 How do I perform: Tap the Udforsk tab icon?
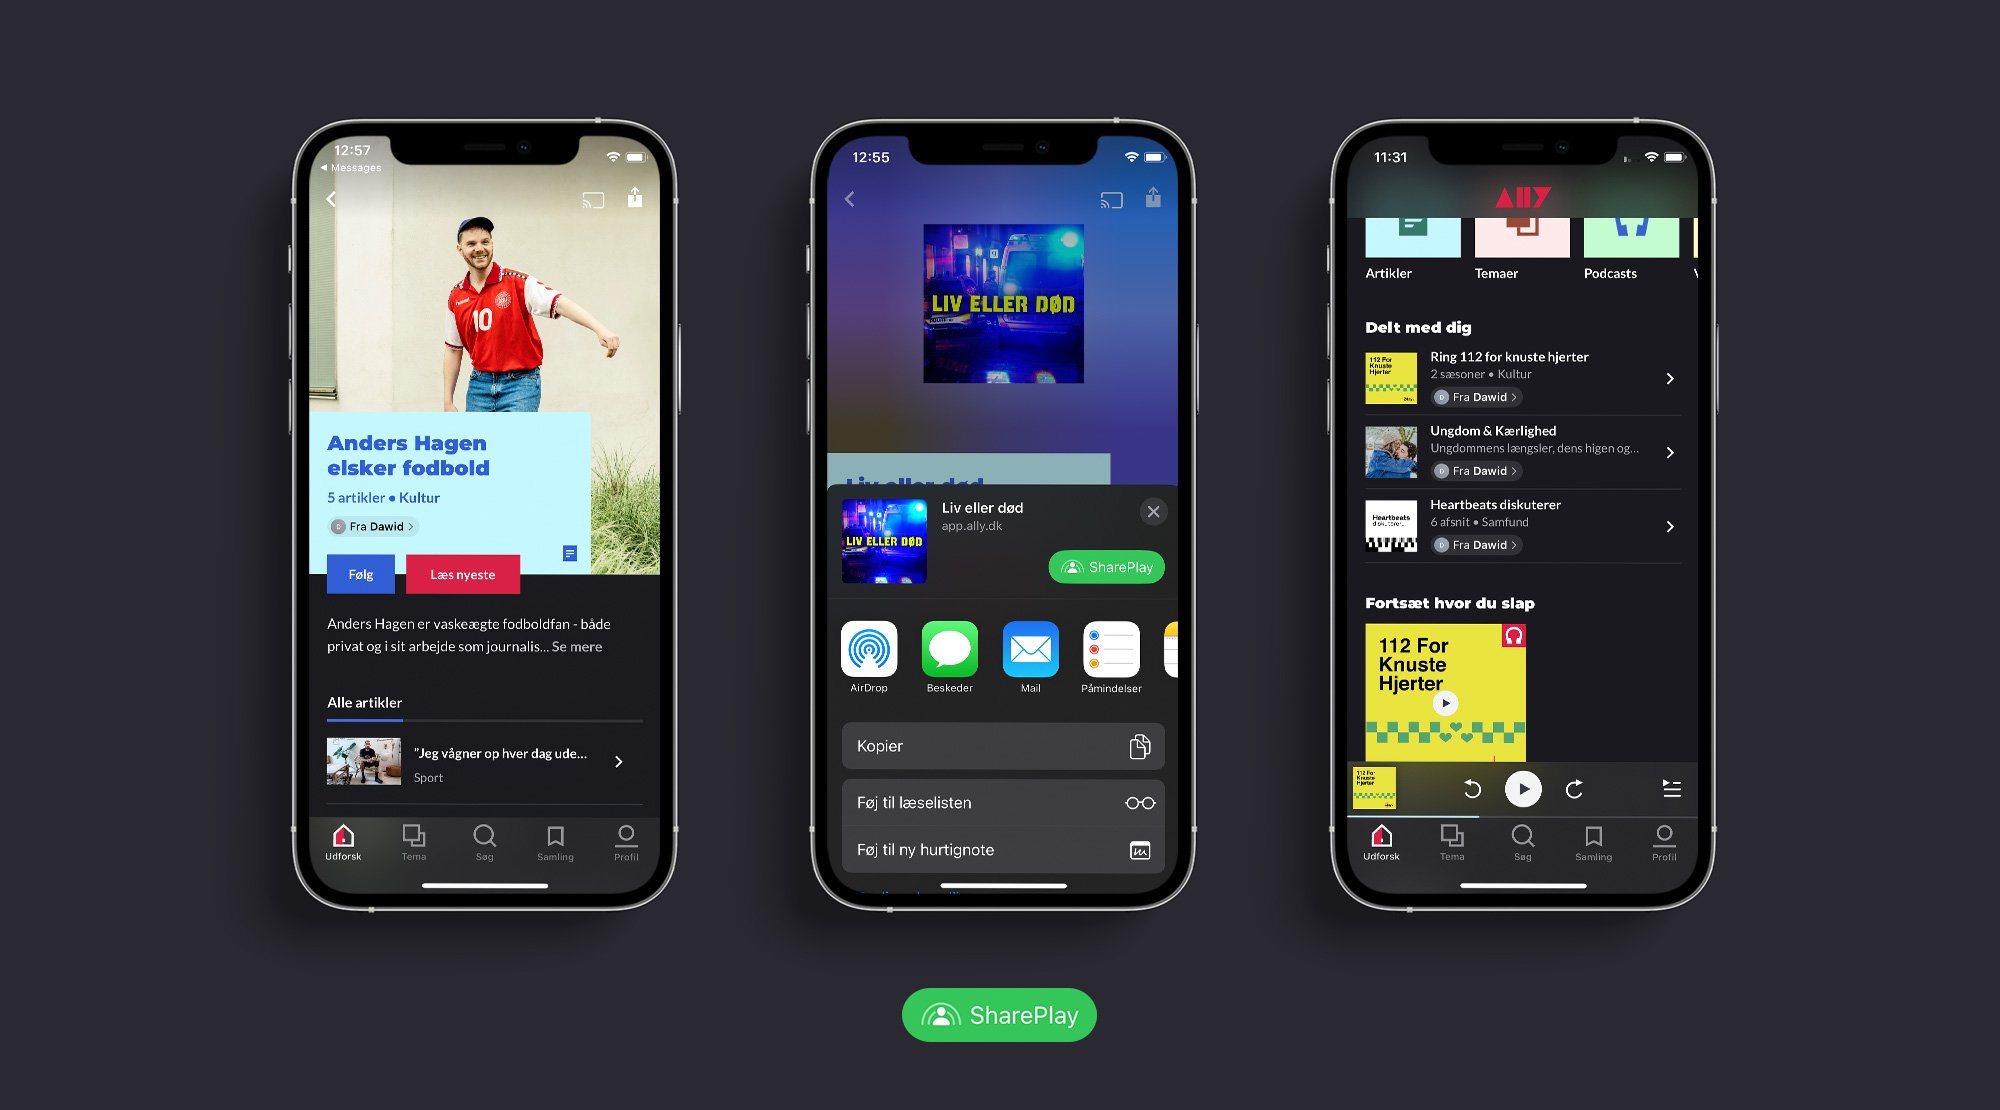tap(343, 837)
